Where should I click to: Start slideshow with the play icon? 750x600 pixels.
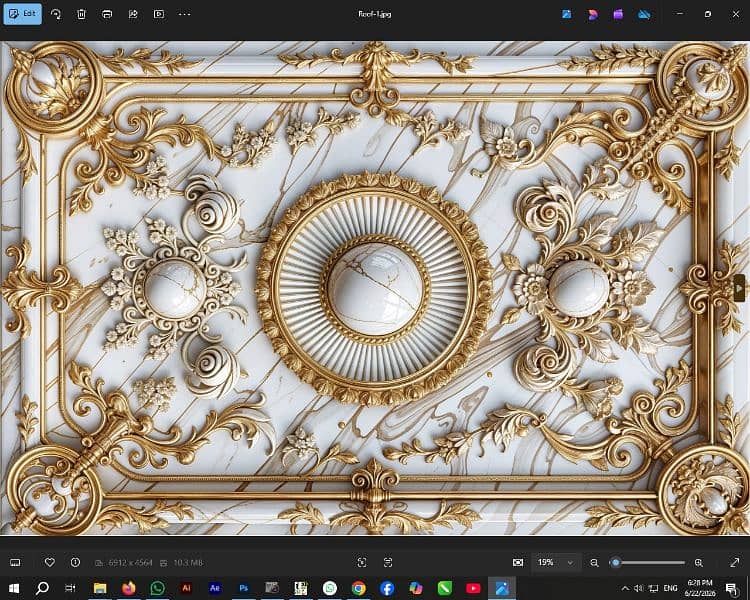click(159, 14)
